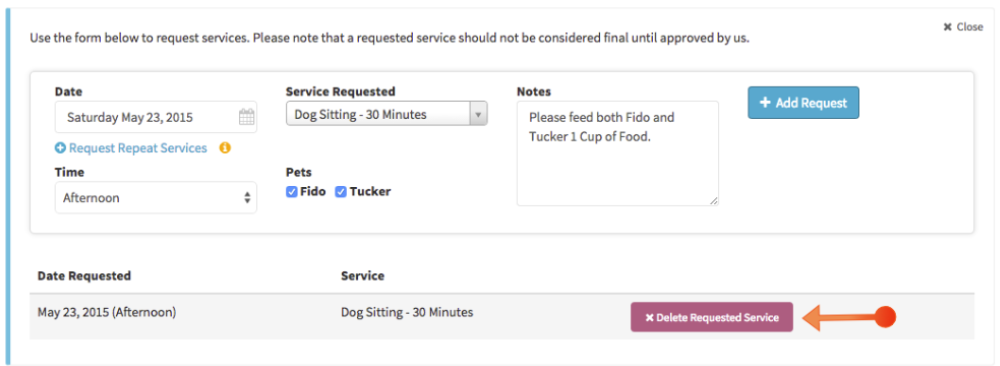The image size is (1000, 366).
Task: Click the Saturday May 23, 2015 date field
Action: click(156, 117)
